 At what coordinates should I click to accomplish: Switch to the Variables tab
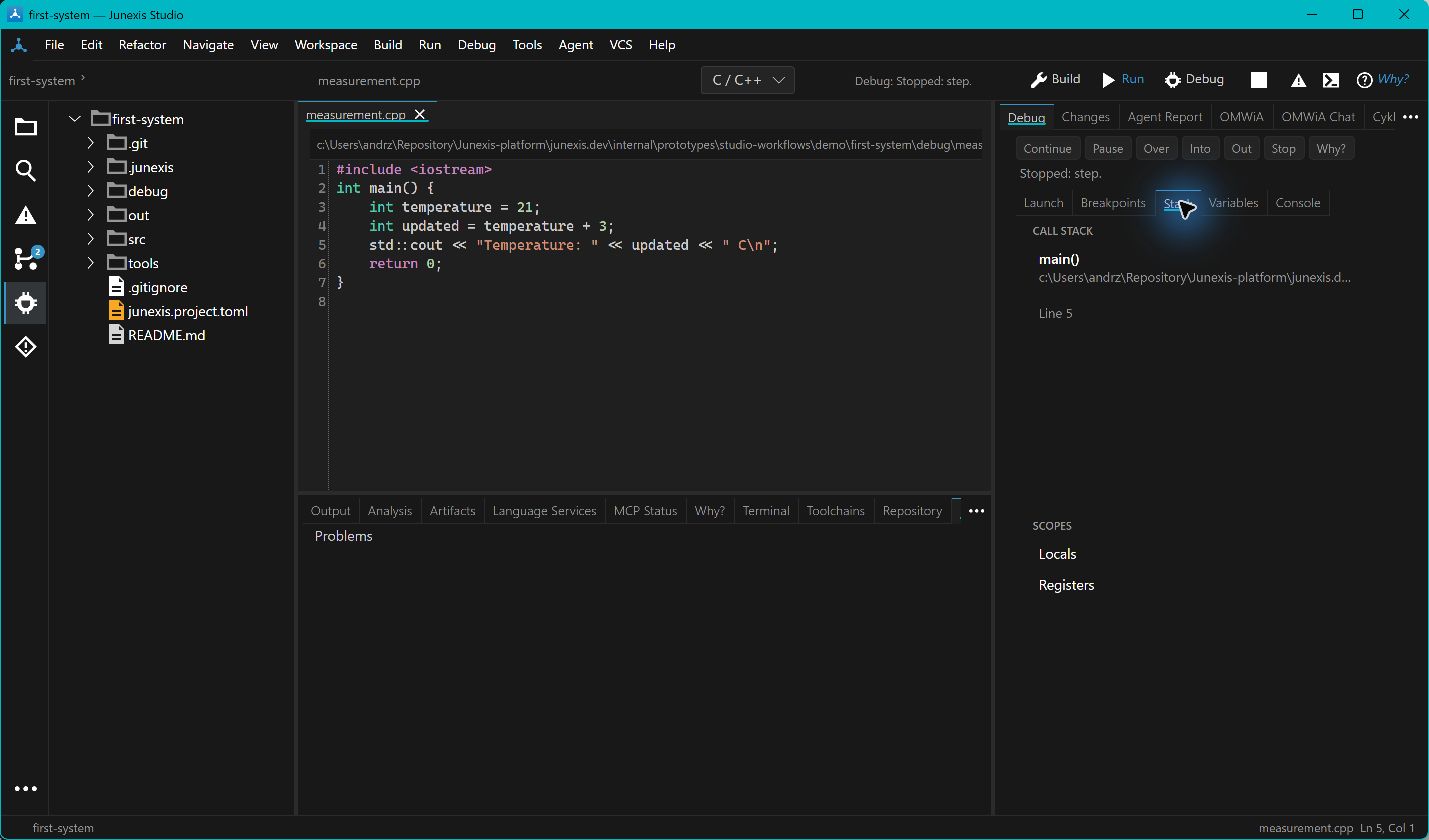pyautogui.click(x=1233, y=203)
